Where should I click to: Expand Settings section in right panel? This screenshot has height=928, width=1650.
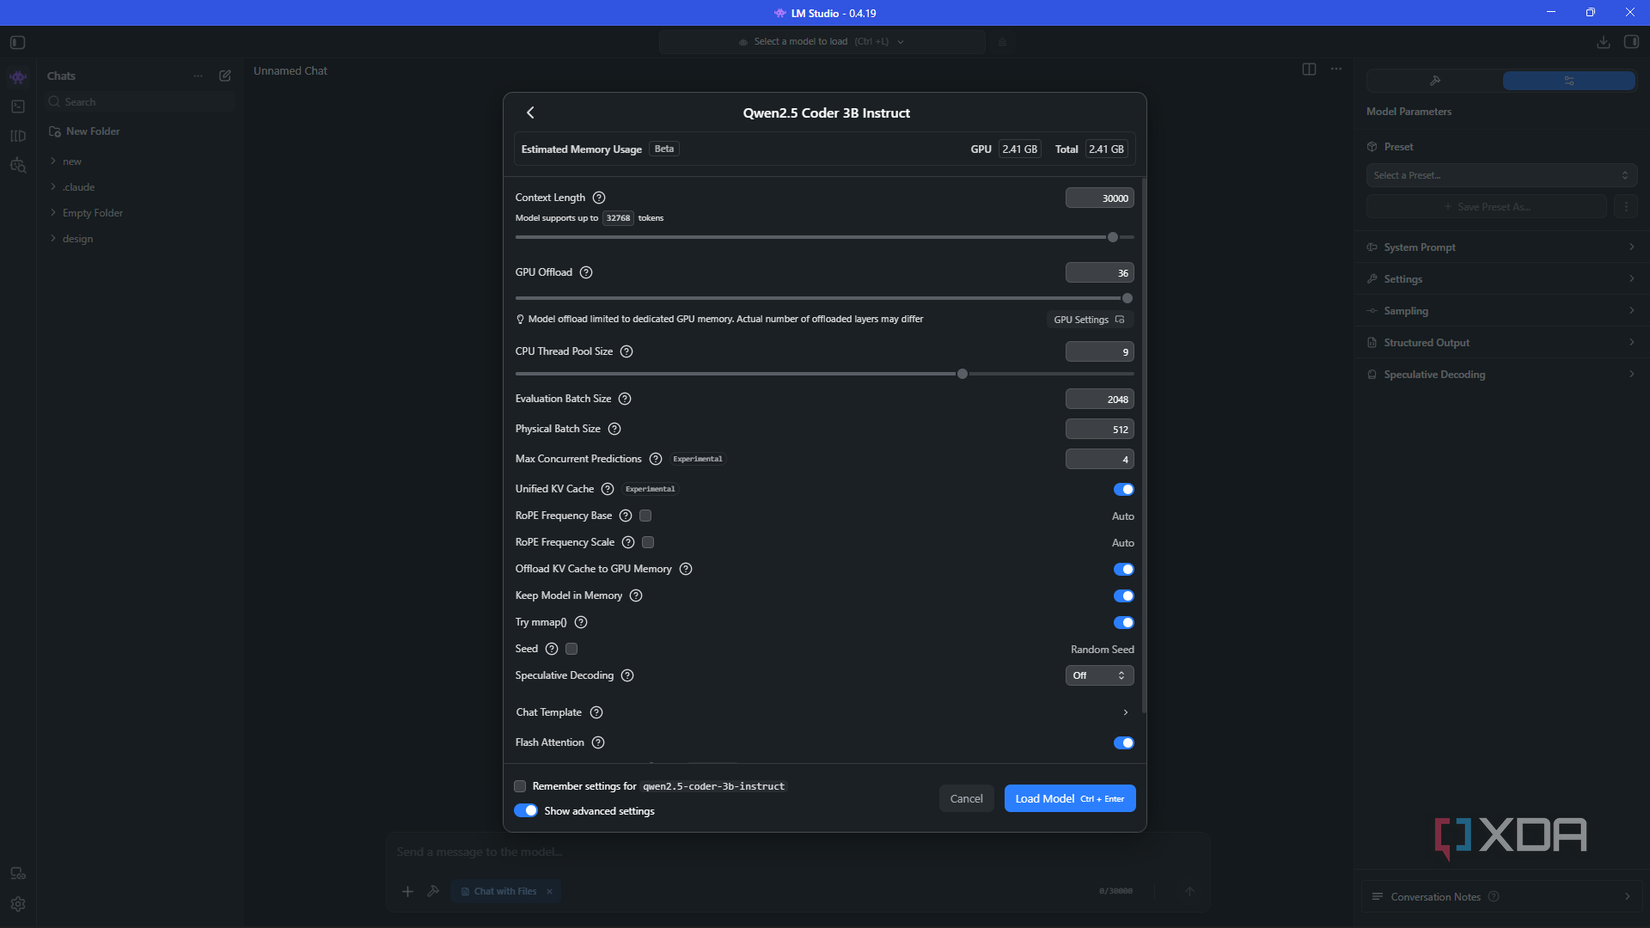[x=1500, y=279]
